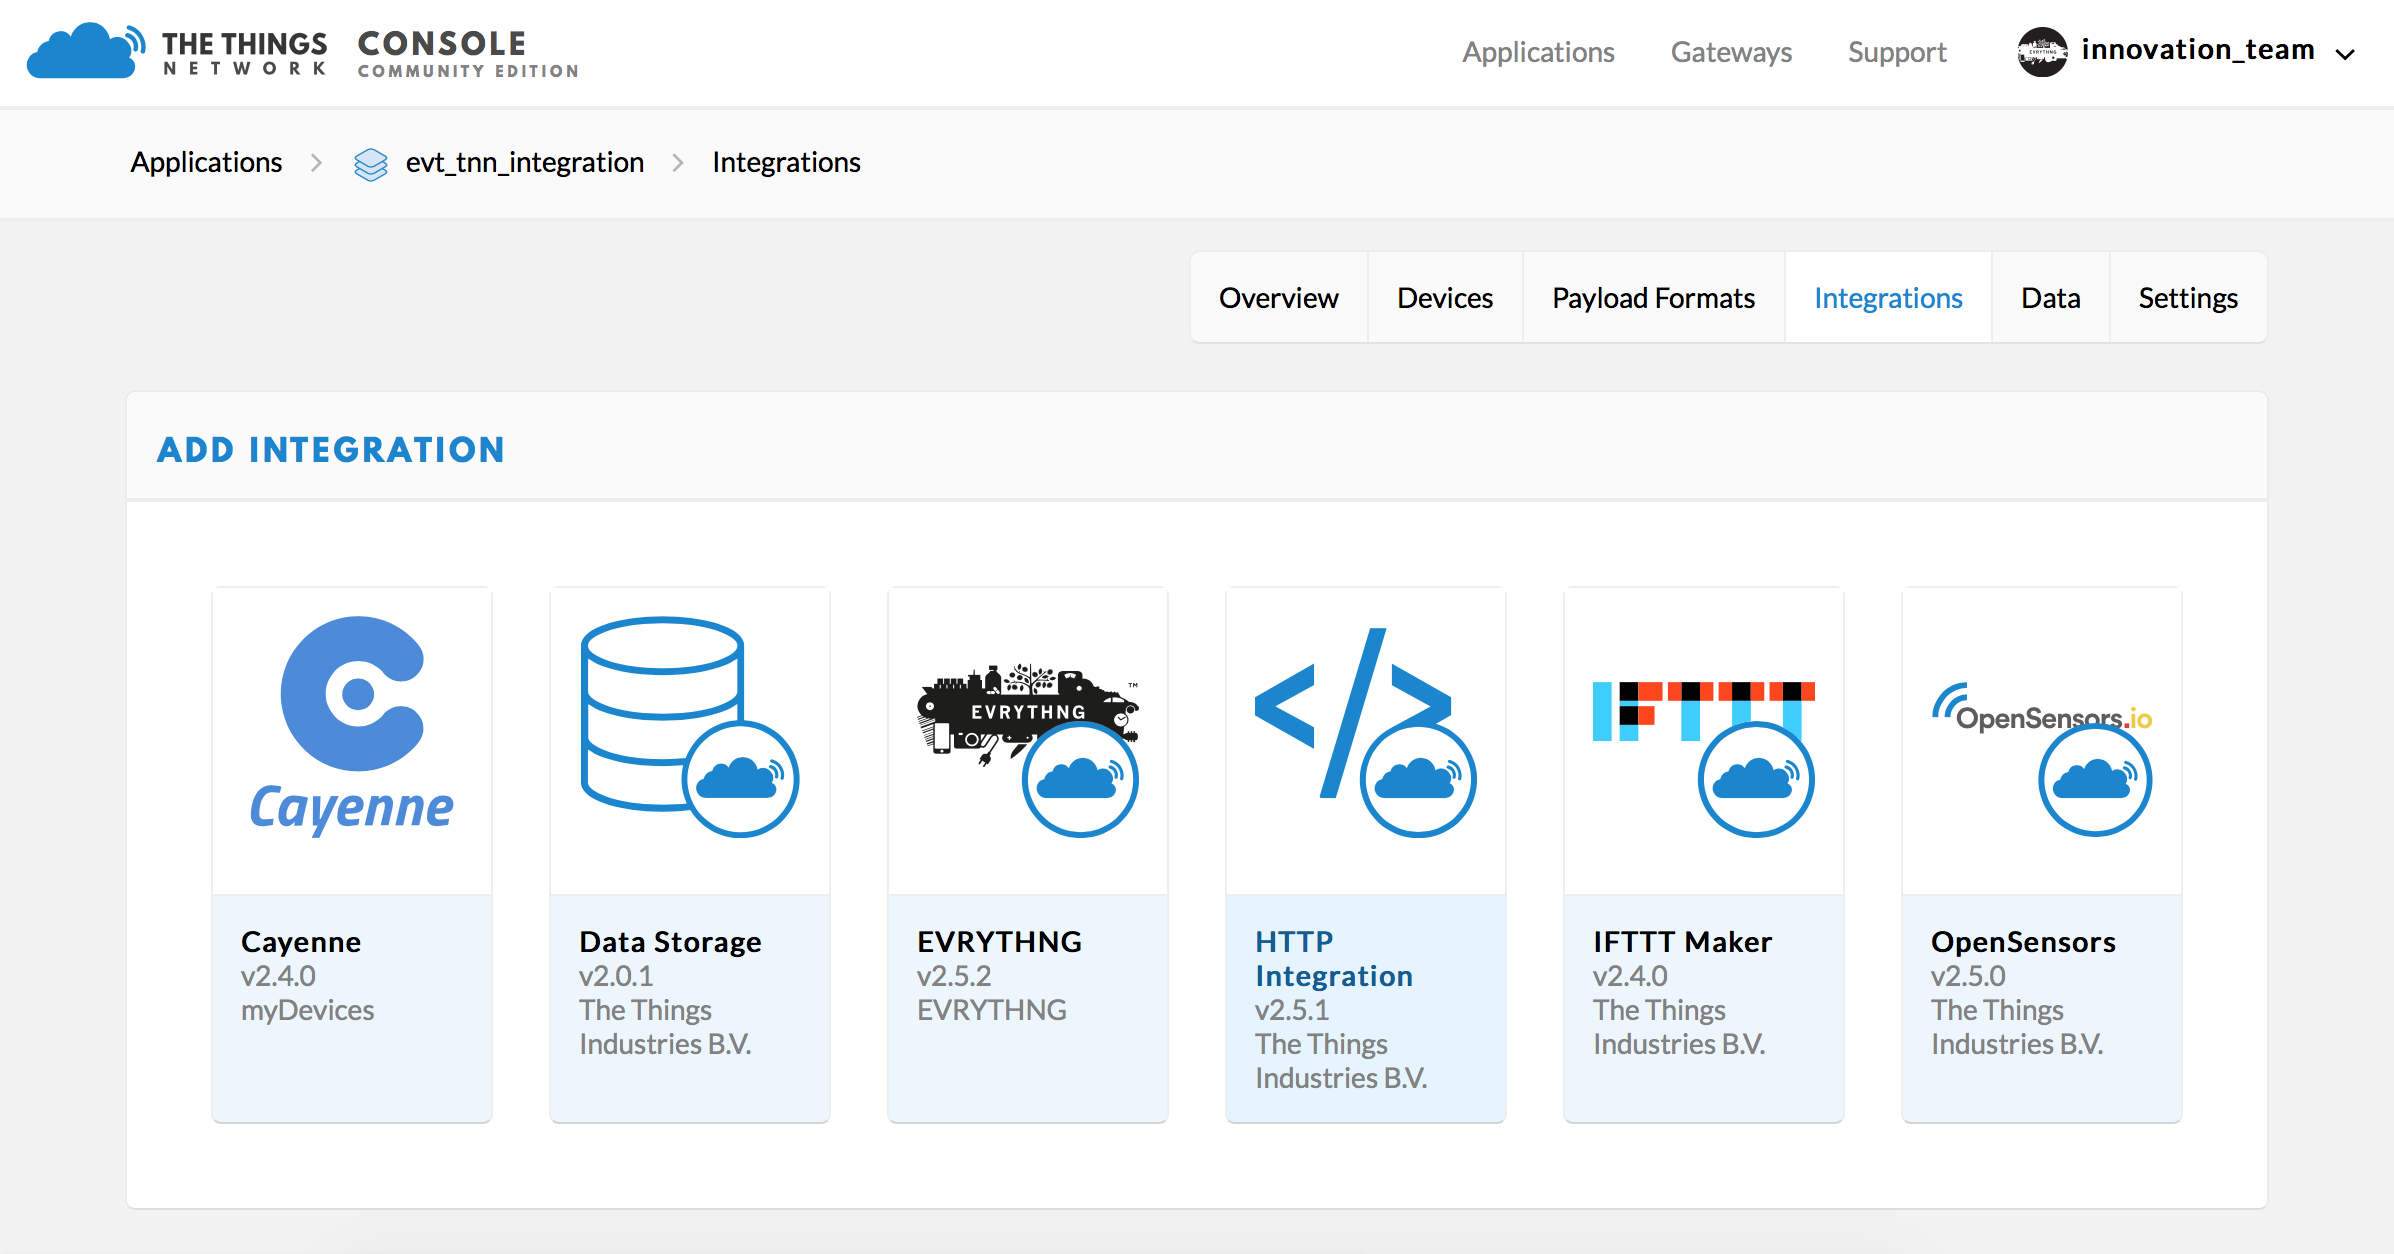
Task: Click the v2.5.1 version under HTTP Integration
Action: coord(1292,1010)
